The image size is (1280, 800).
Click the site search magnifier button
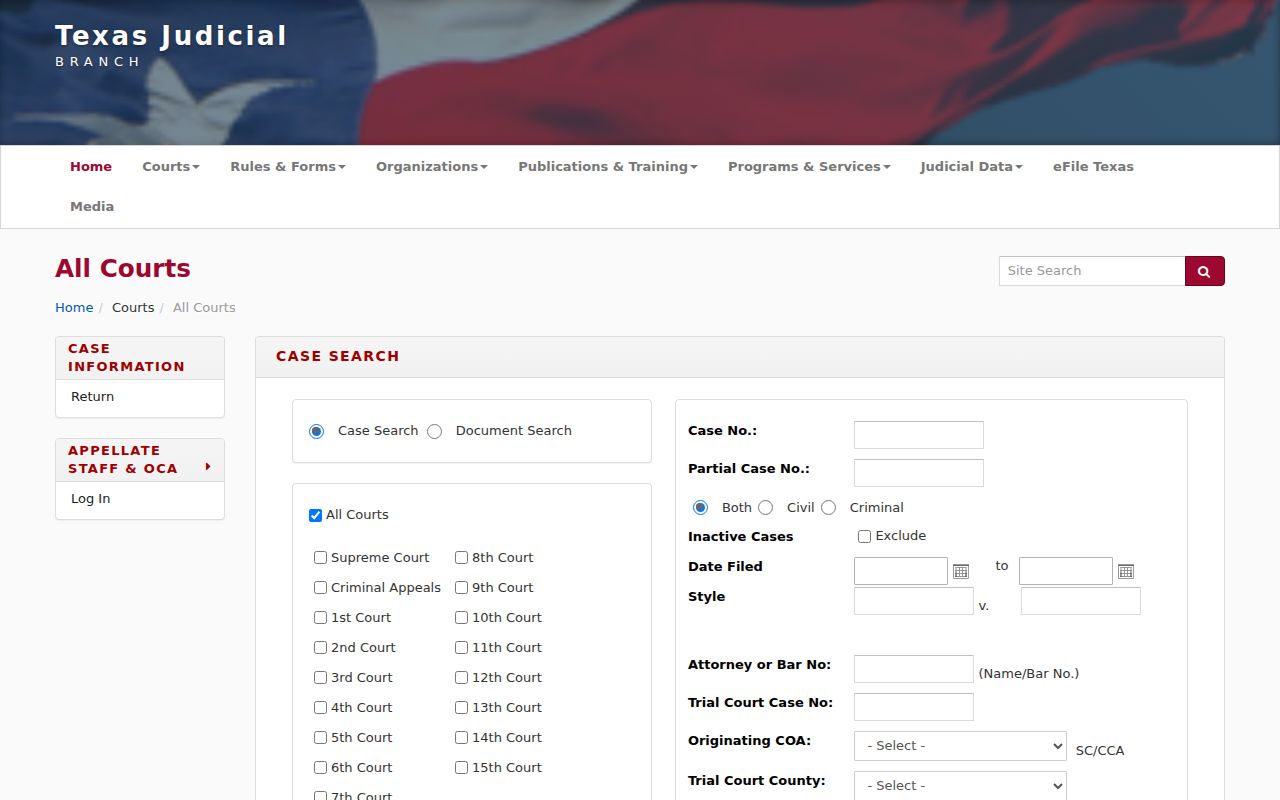tap(1204, 271)
